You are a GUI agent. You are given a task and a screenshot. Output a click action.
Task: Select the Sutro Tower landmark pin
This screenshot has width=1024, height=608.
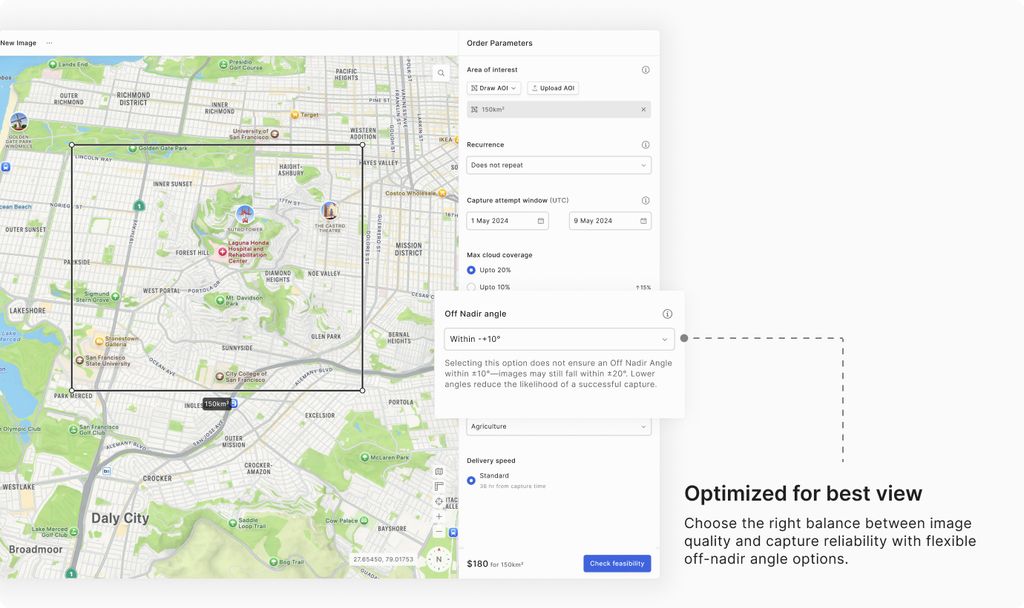tap(245, 214)
